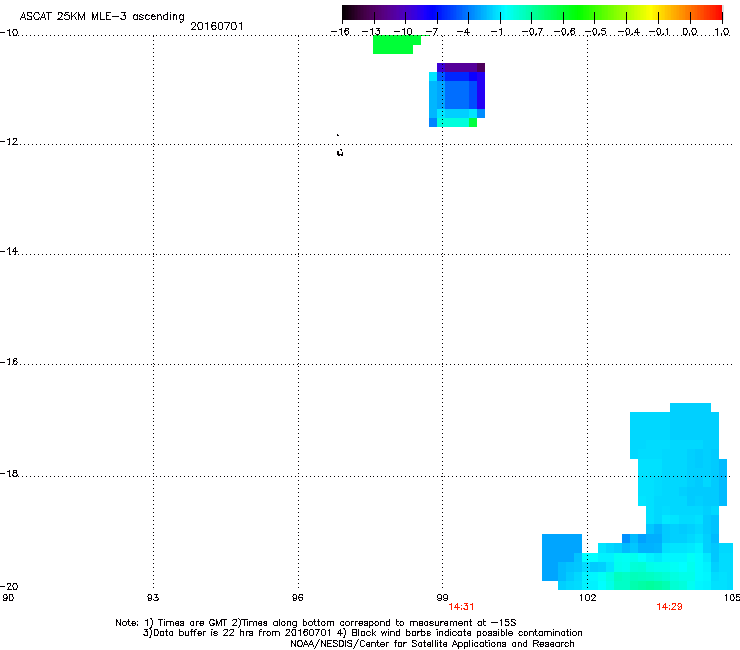Click the green data patch near the top
Screen dimensions: 740x650
click(394, 44)
